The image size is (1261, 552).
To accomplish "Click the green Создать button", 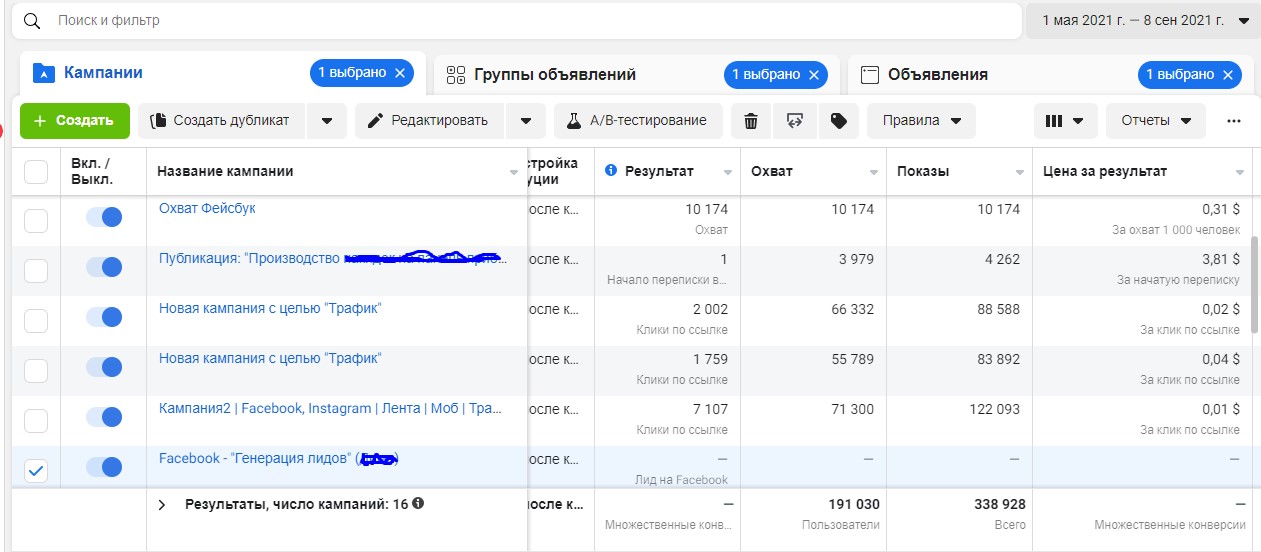I will (x=74, y=121).
